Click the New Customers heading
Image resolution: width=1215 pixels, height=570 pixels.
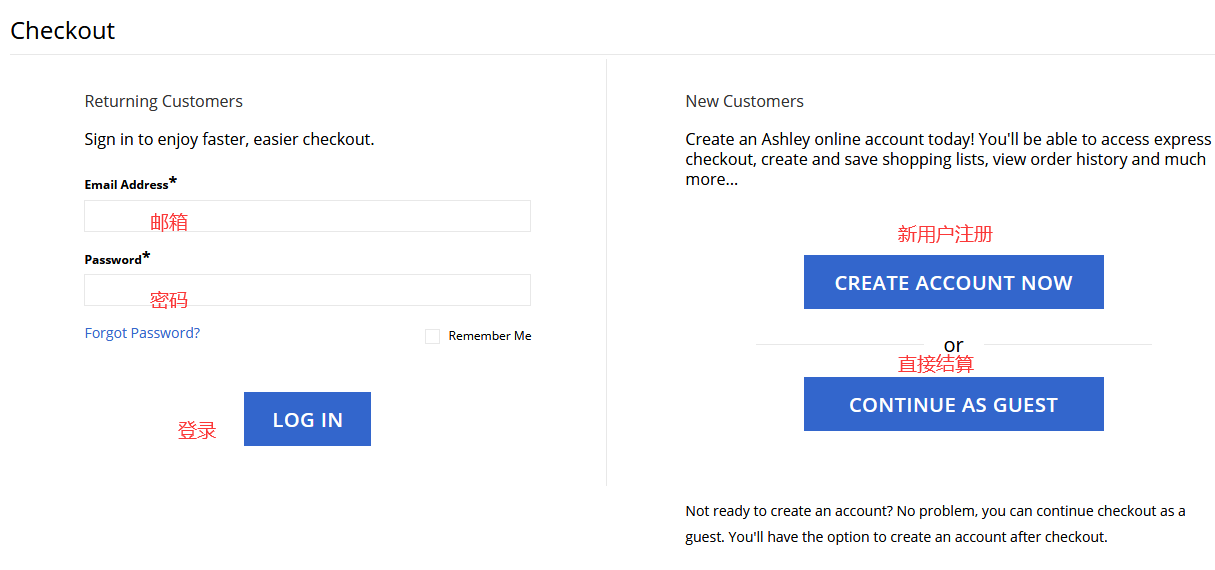(744, 101)
